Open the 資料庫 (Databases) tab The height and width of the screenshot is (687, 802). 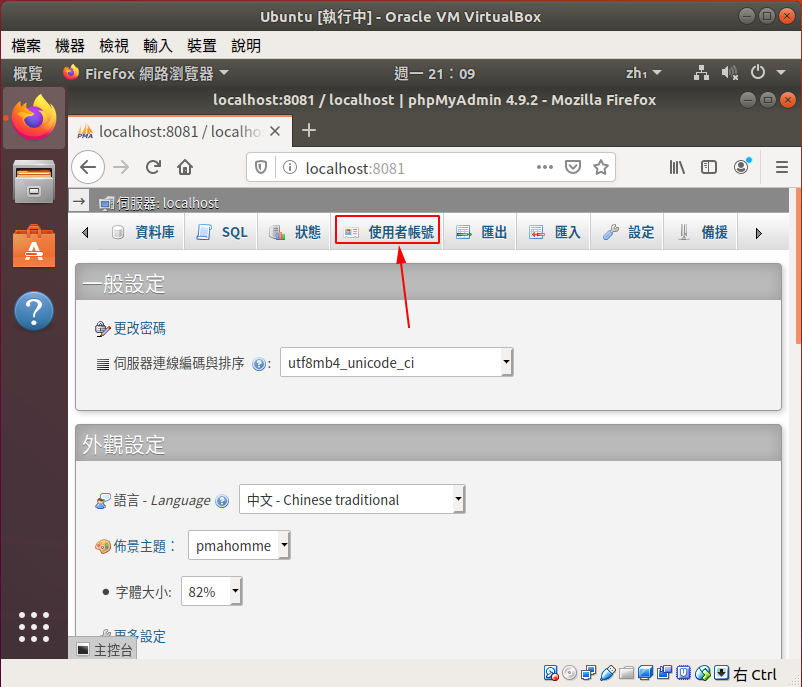pyautogui.click(x=143, y=232)
